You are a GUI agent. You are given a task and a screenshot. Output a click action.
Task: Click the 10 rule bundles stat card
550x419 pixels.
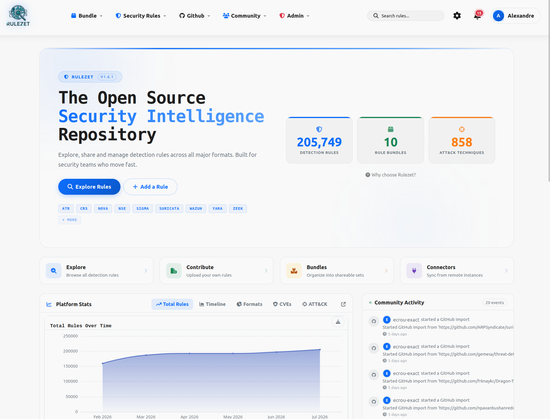[x=390, y=140]
